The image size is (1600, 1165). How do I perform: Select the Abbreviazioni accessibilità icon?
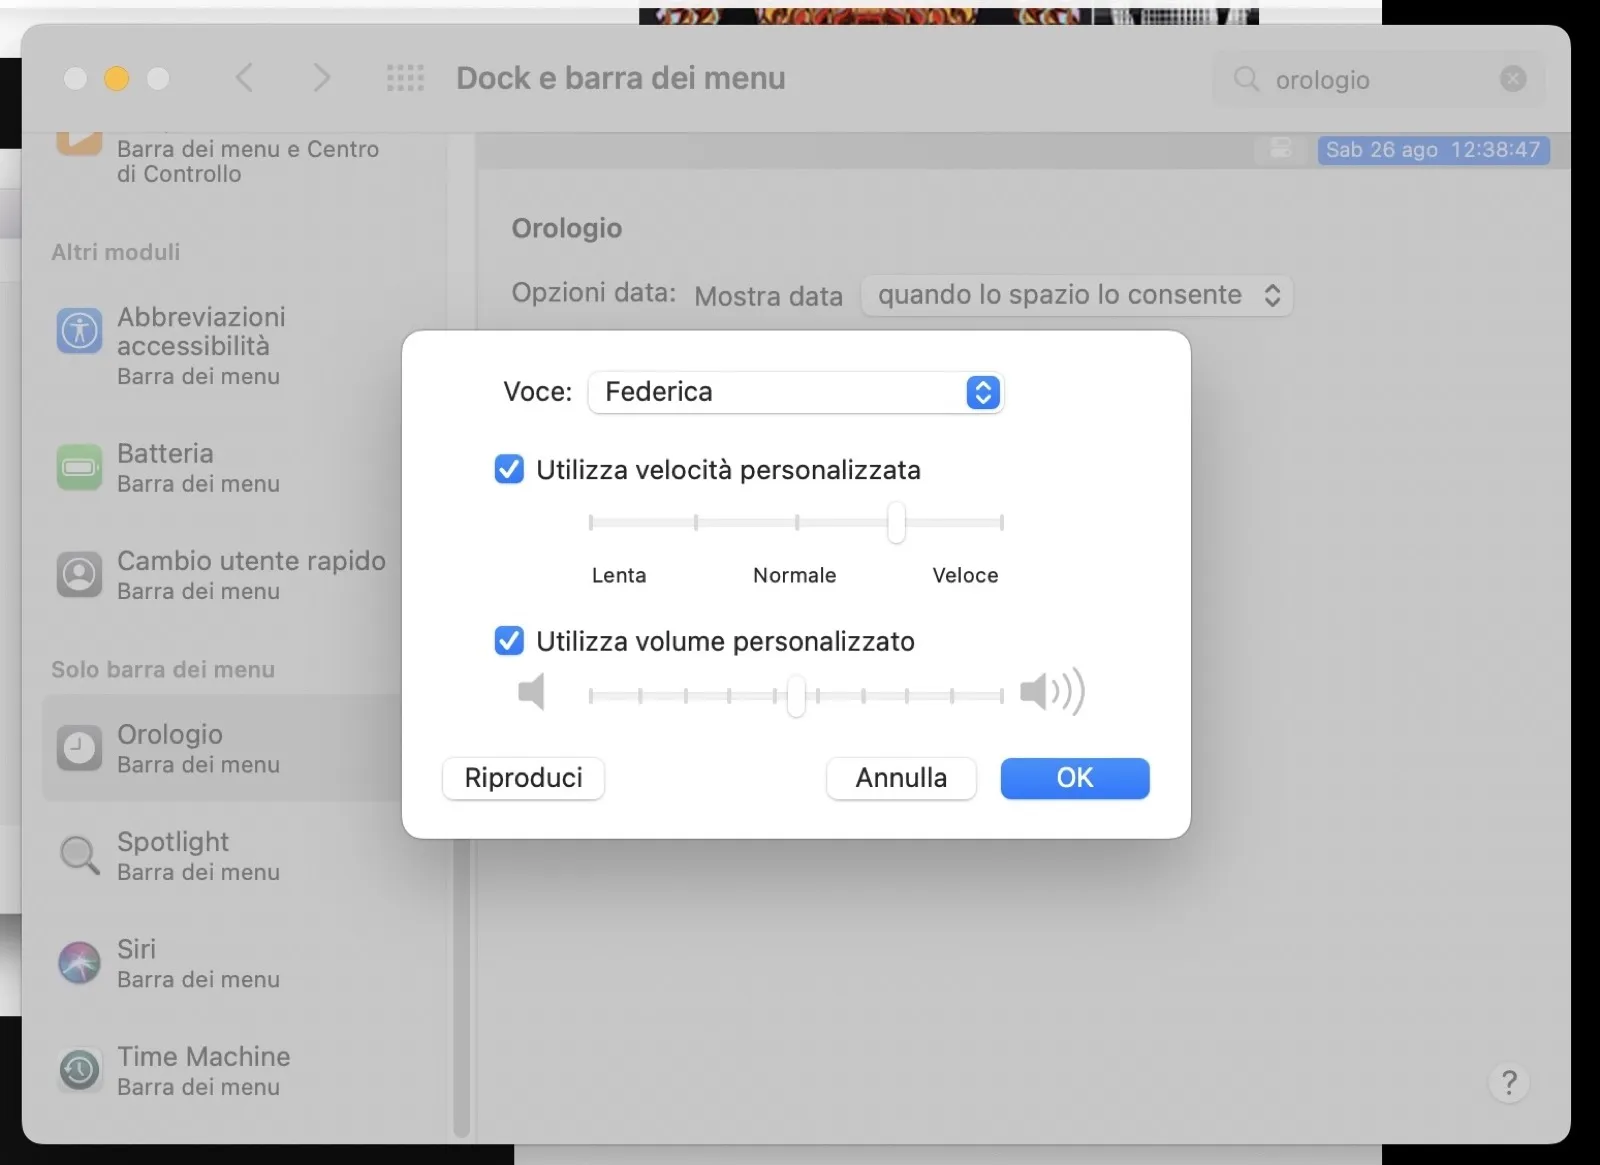tap(79, 331)
